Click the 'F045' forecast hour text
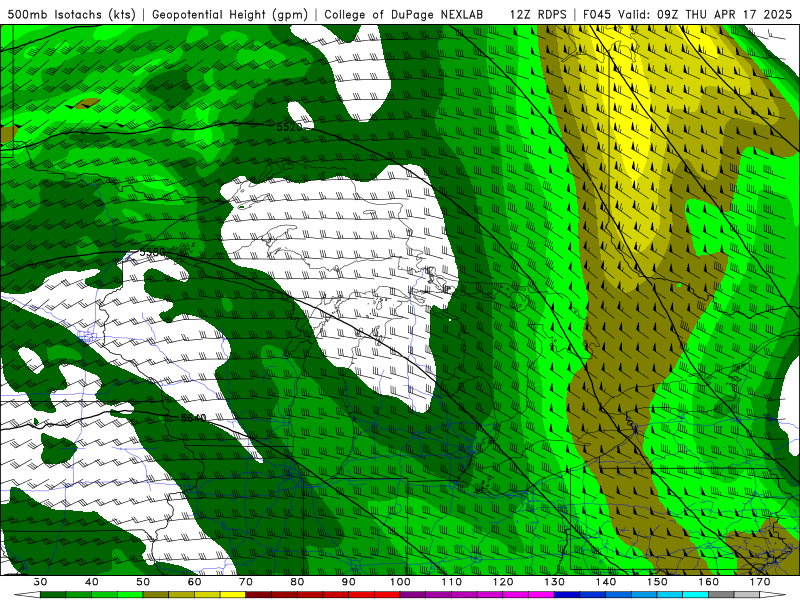The height and width of the screenshot is (600, 800). pyautogui.click(x=596, y=14)
